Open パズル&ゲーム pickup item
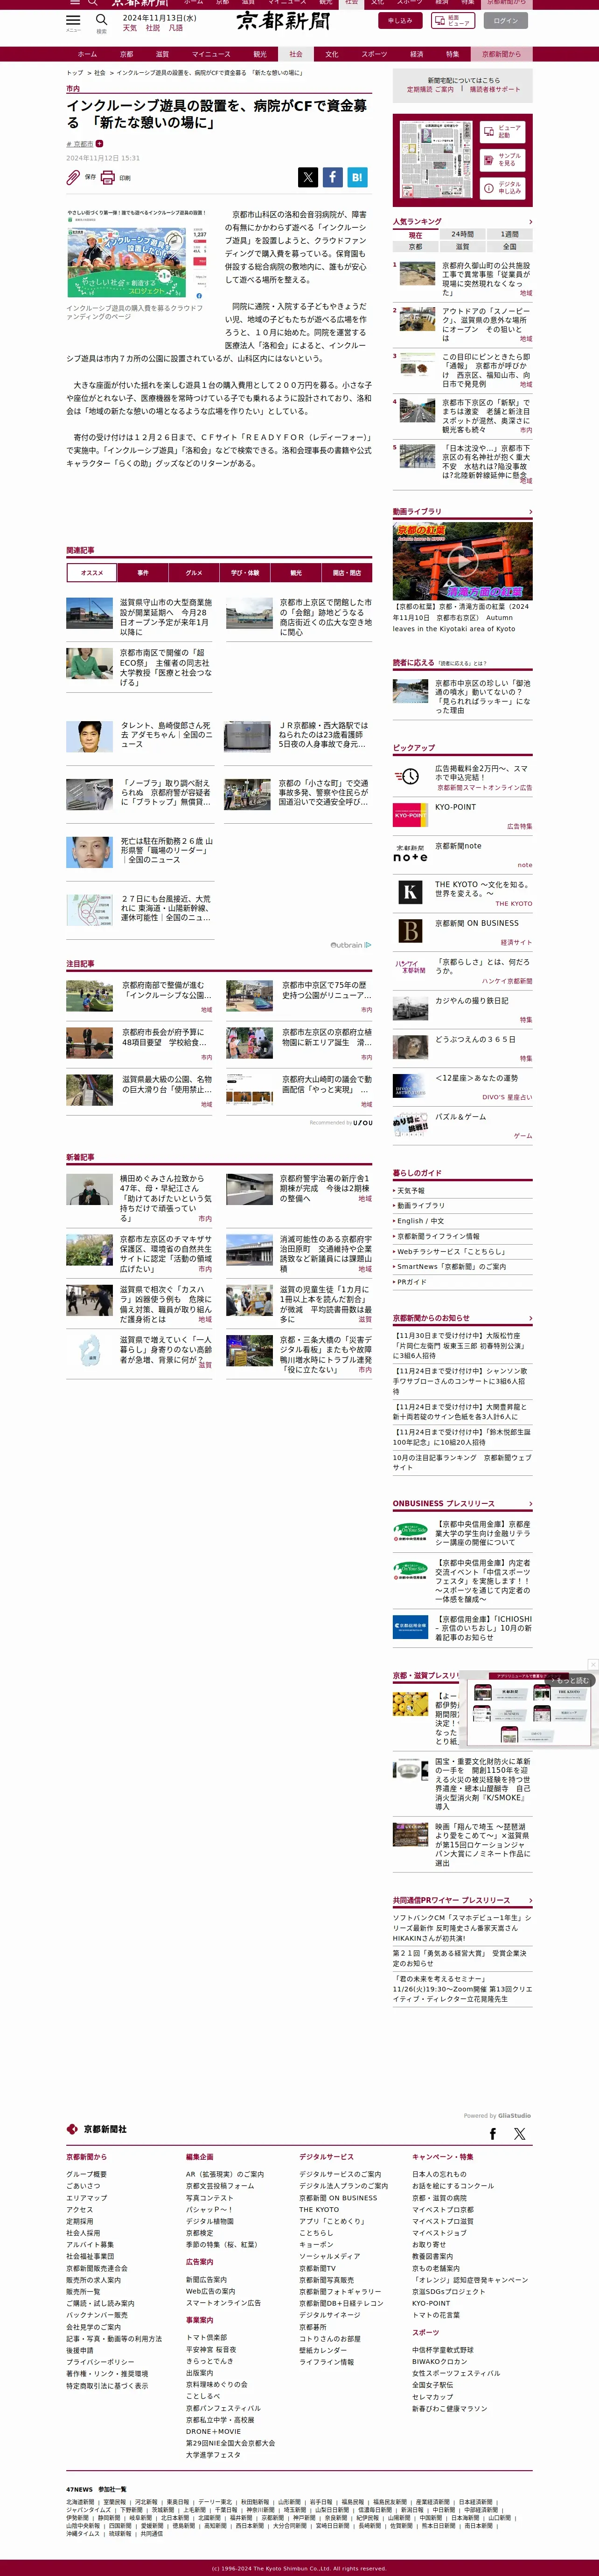This screenshot has width=599, height=2576. coord(462,1125)
